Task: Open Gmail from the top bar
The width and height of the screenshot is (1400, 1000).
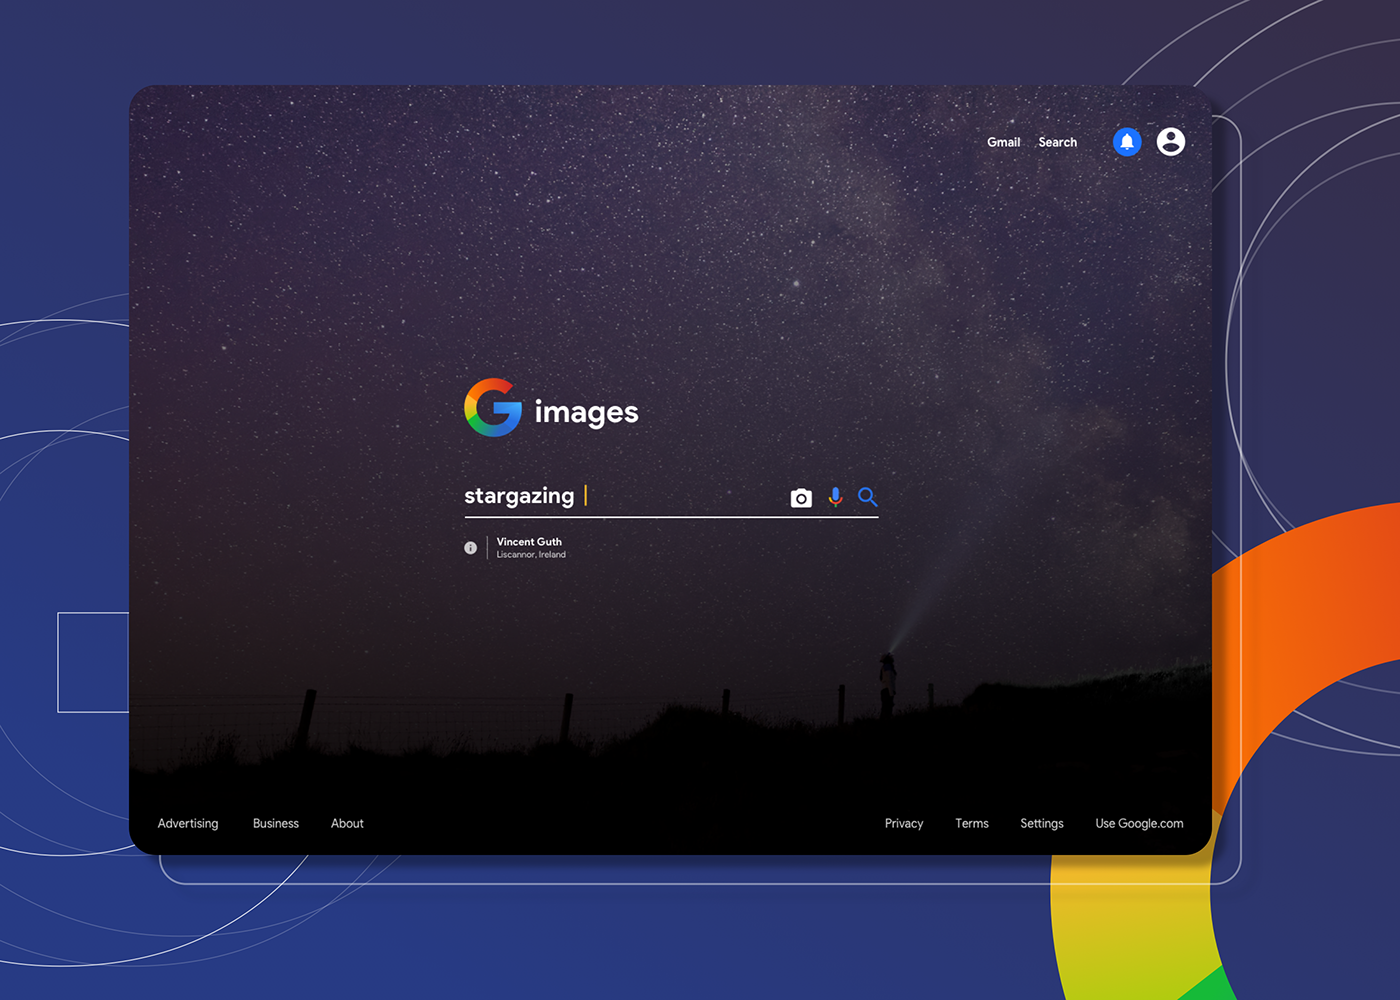Action: pyautogui.click(x=1003, y=142)
